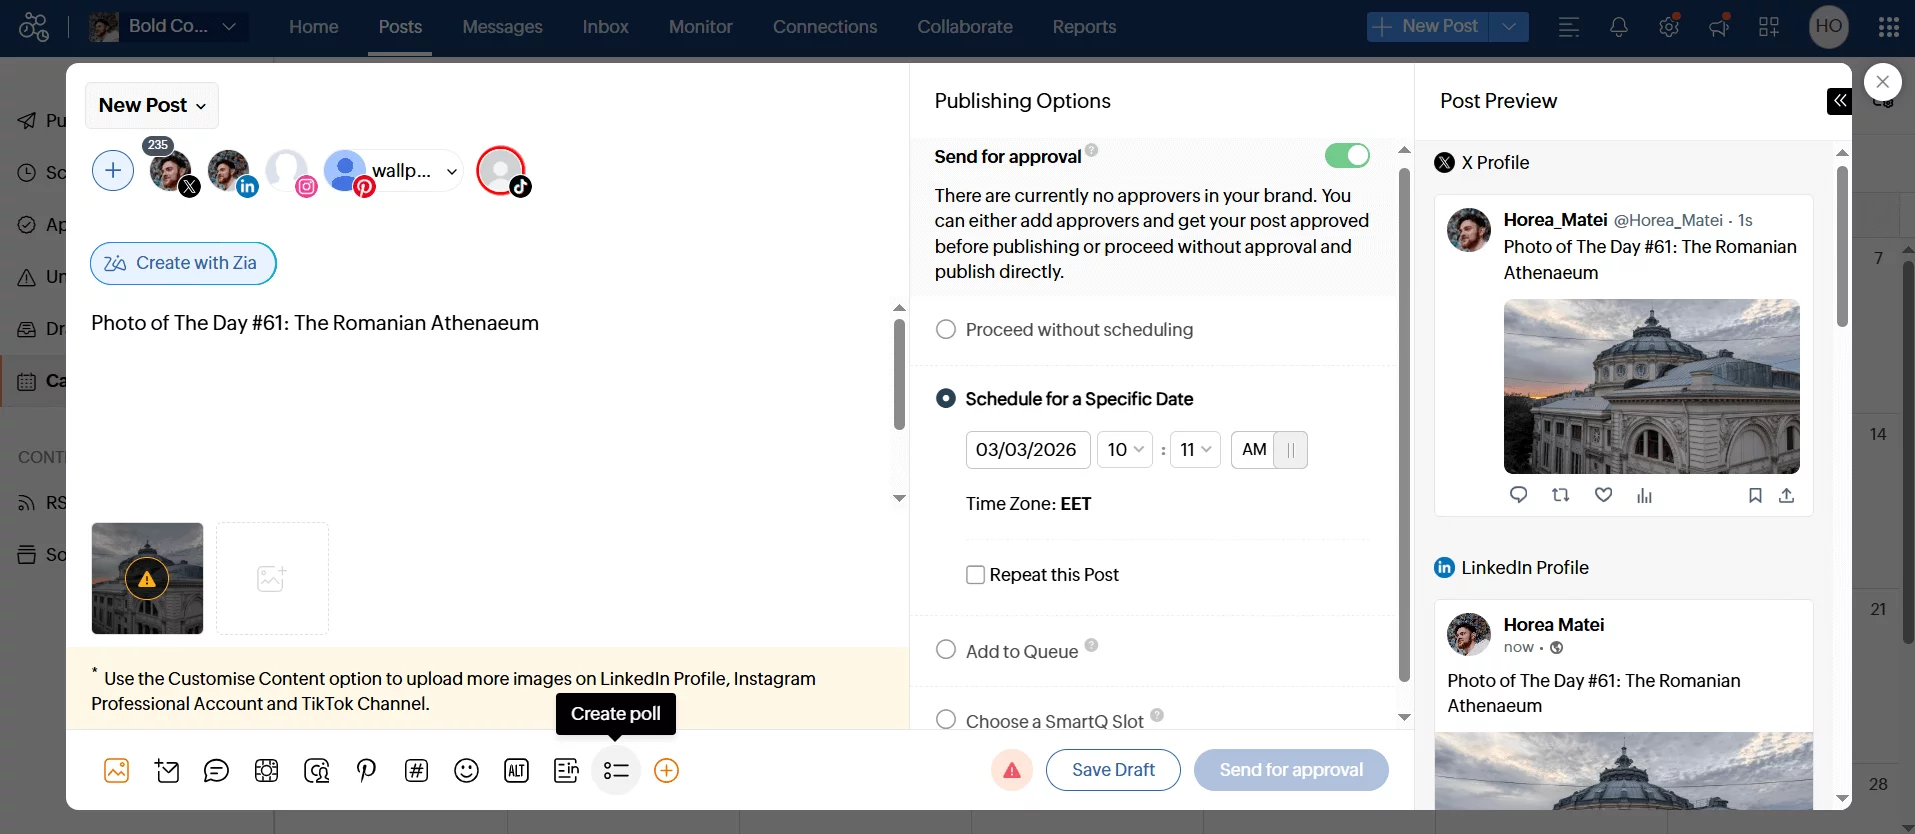Click the orange plus circle in toolbar

(x=666, y=770)
